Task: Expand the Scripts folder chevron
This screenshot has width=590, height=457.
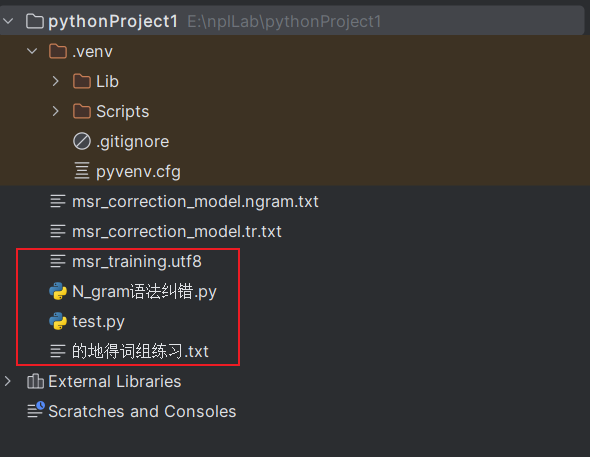Action: [56, 111]
